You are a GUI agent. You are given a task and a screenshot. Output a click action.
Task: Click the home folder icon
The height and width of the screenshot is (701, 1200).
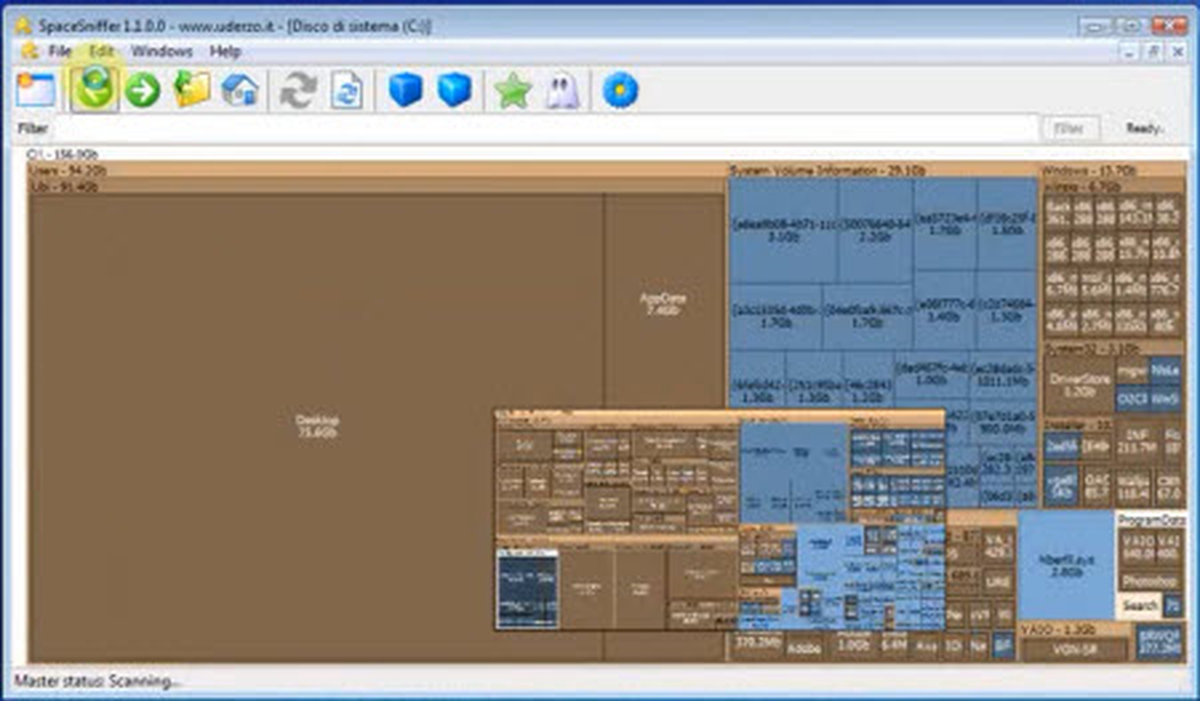240,90
